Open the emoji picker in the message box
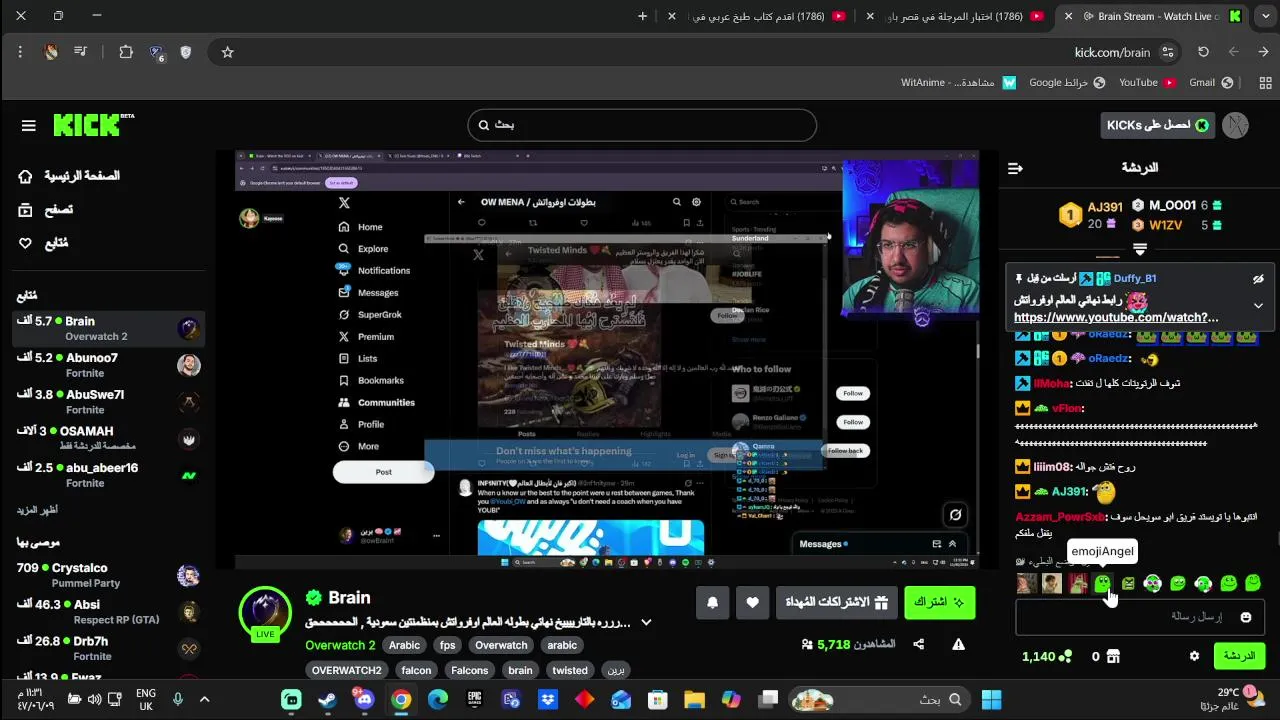Image resolution: width=1280 pixels, height=720 pixels. point(1245,617)
